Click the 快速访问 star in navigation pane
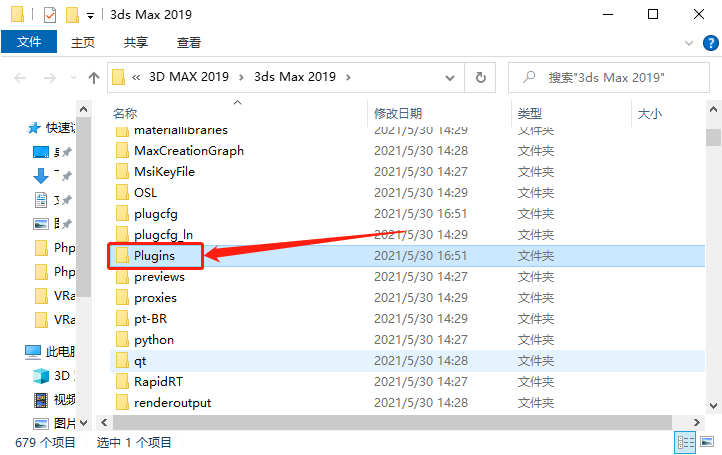Screen dimensions: 722x455 34,128
